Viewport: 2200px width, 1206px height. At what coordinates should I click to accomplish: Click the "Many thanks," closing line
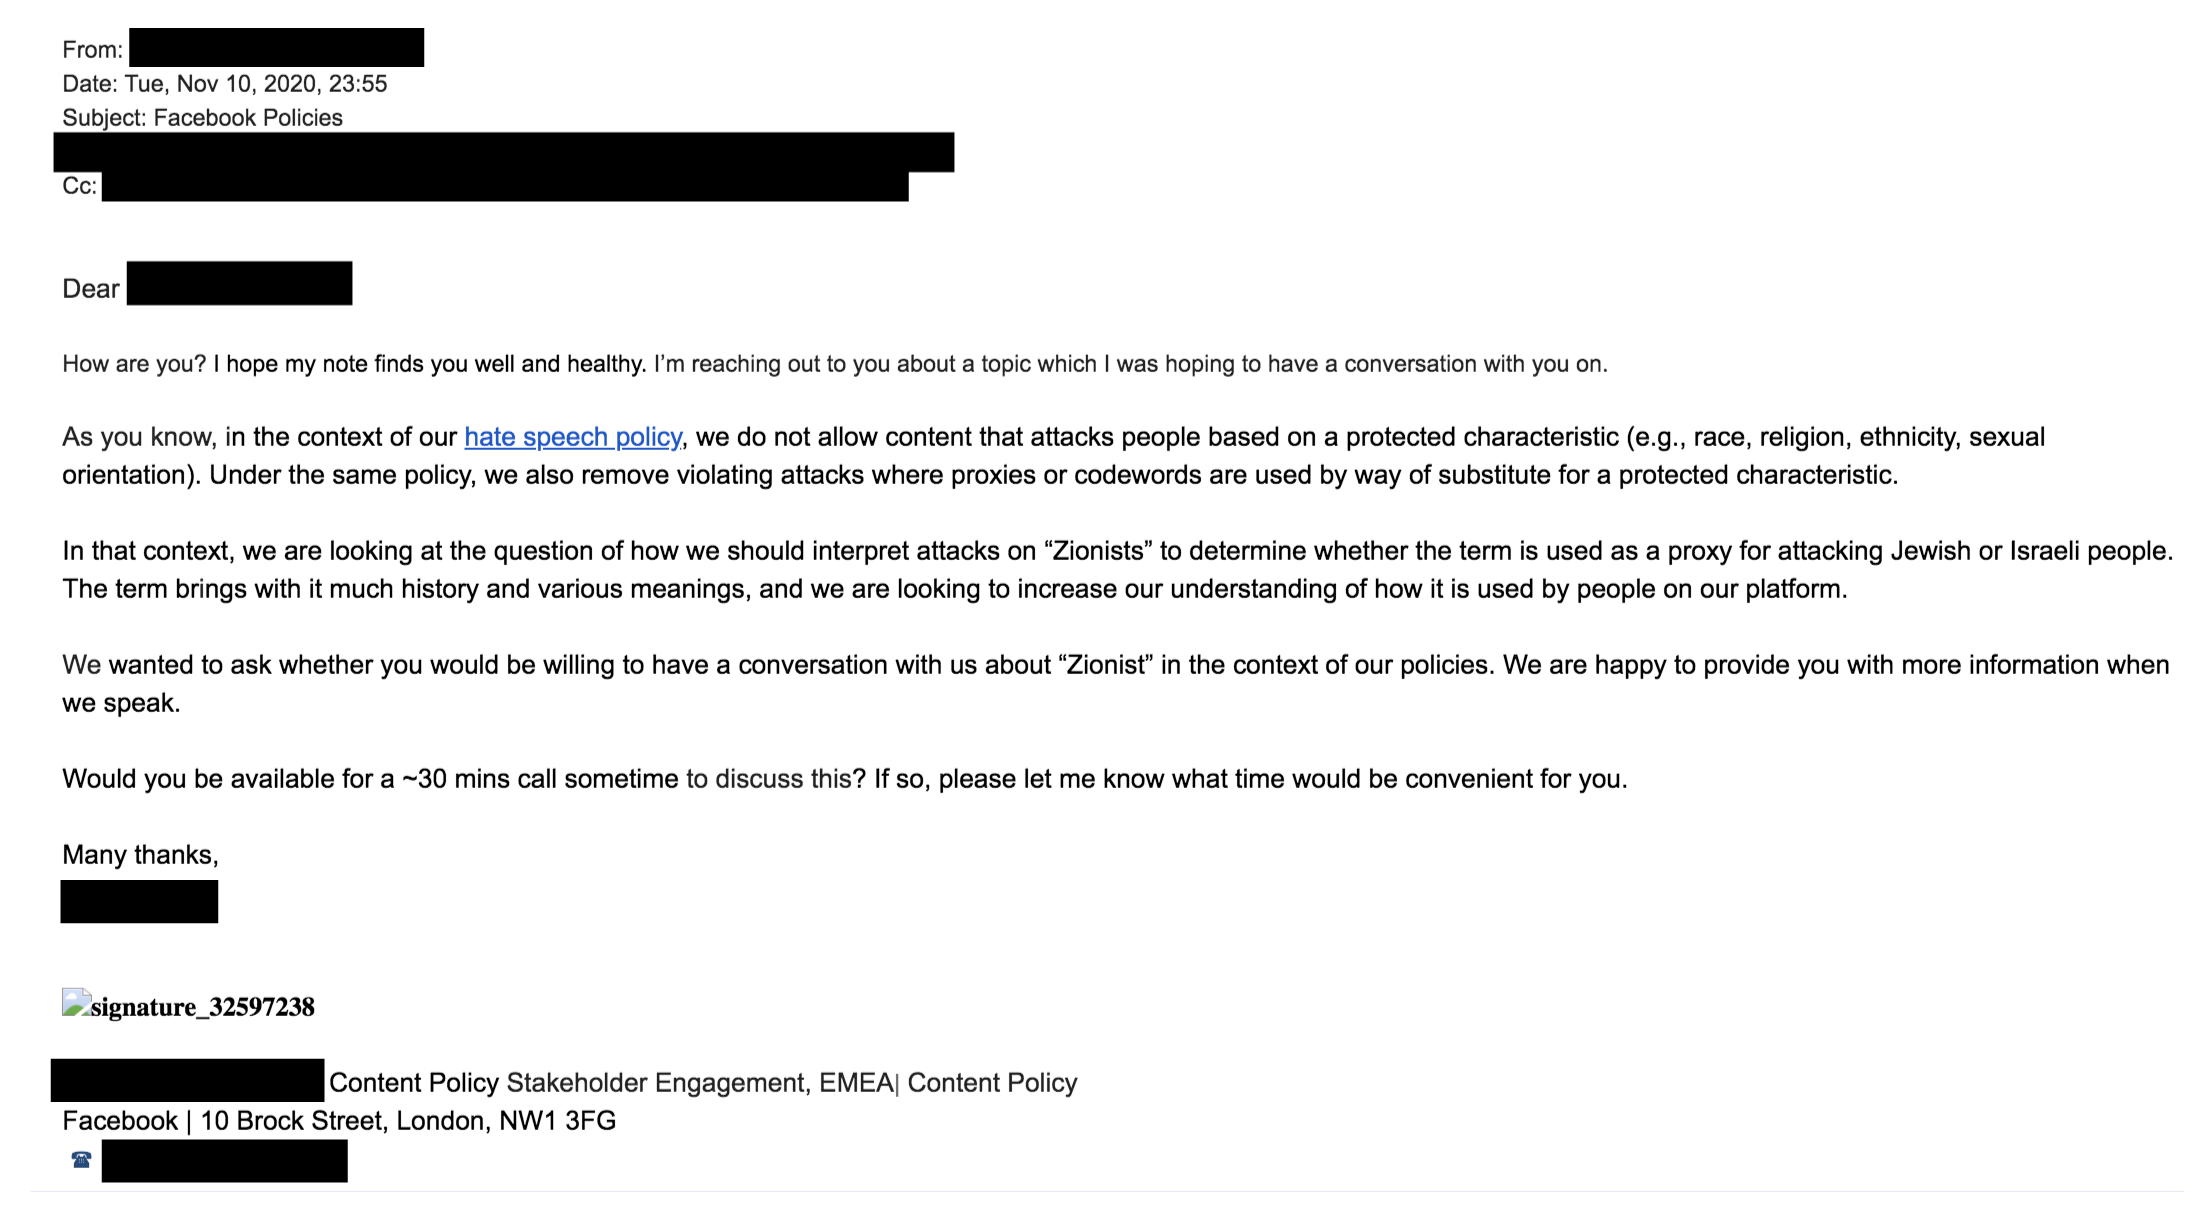tap(140, 855)
